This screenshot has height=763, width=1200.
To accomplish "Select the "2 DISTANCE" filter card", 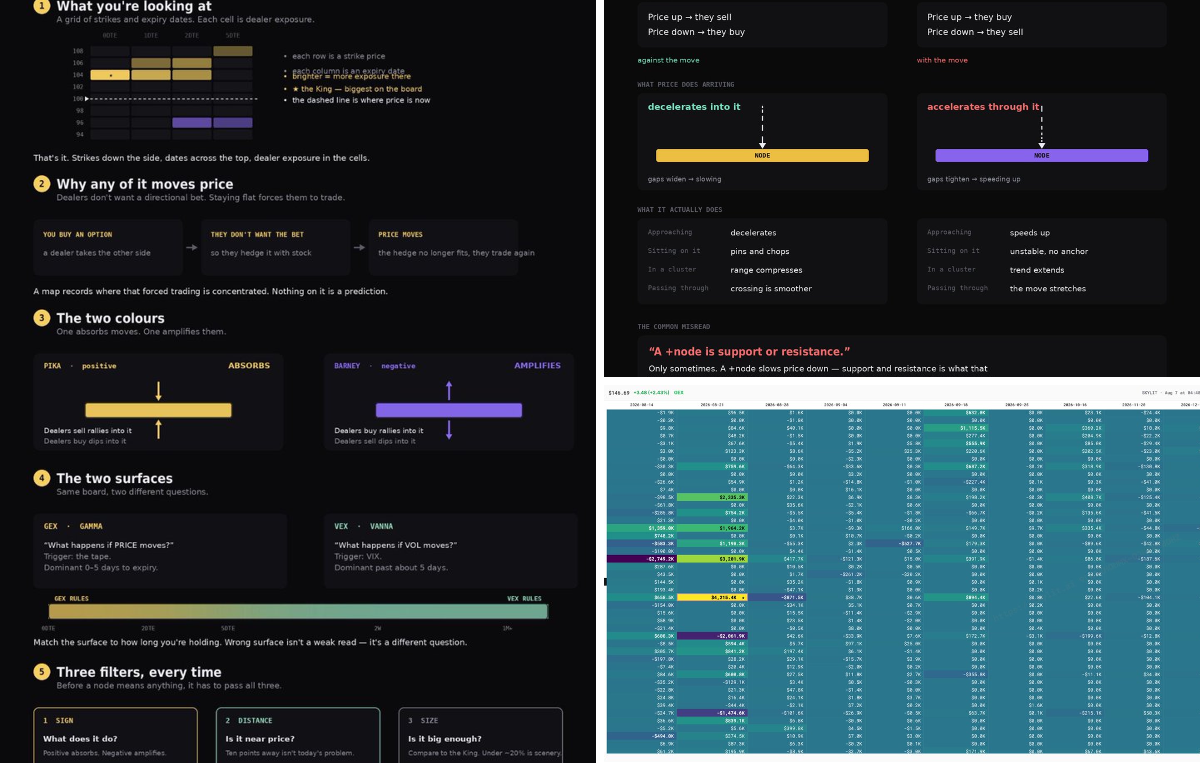I will [298, 735].
